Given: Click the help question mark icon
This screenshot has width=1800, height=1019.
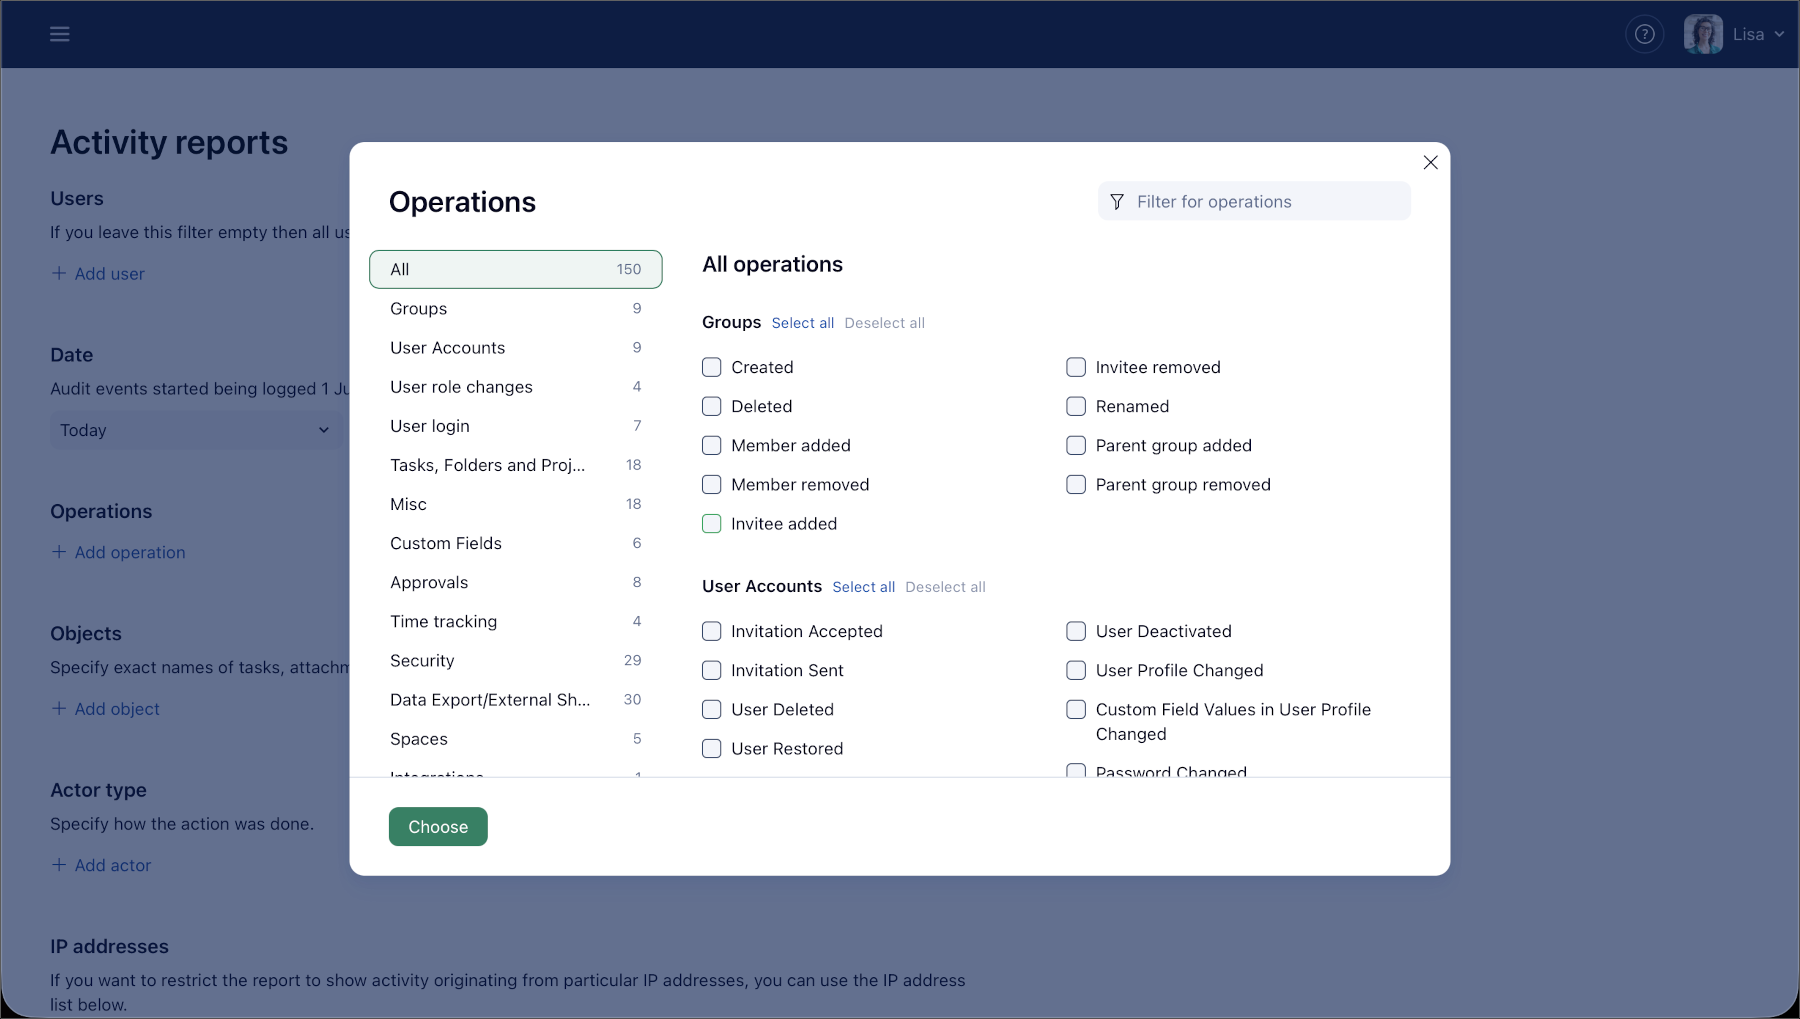Looking at the screenshot, I should 1644,34.
